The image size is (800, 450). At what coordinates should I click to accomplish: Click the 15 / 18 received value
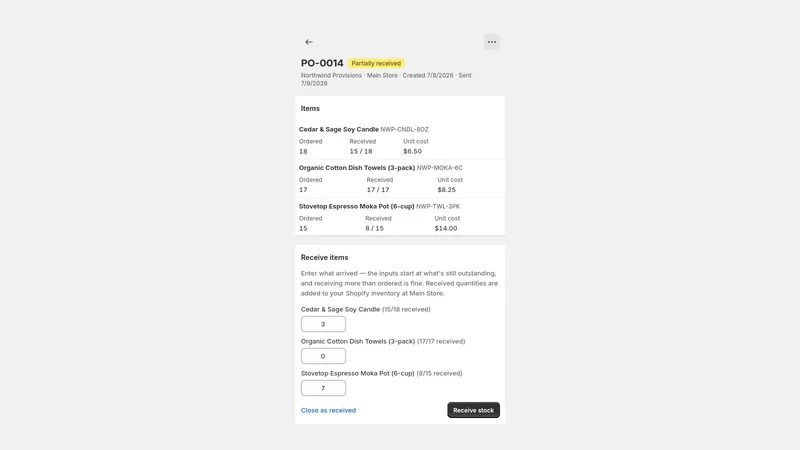(361, 152)
